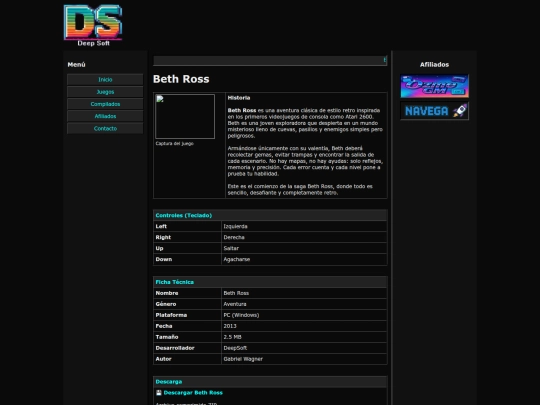Click the Historia heading
The image size is (540, 405).
tap(239, 98)
